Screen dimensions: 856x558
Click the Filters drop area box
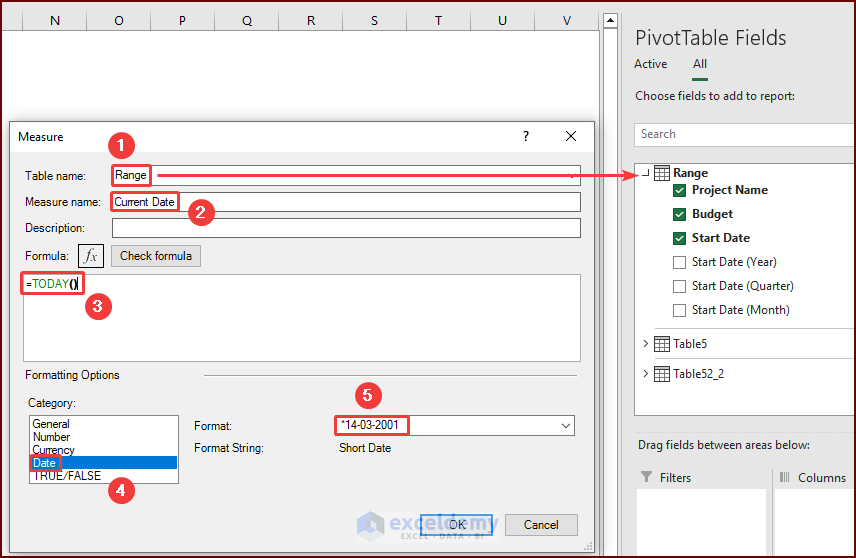click(x=702, y=521)
